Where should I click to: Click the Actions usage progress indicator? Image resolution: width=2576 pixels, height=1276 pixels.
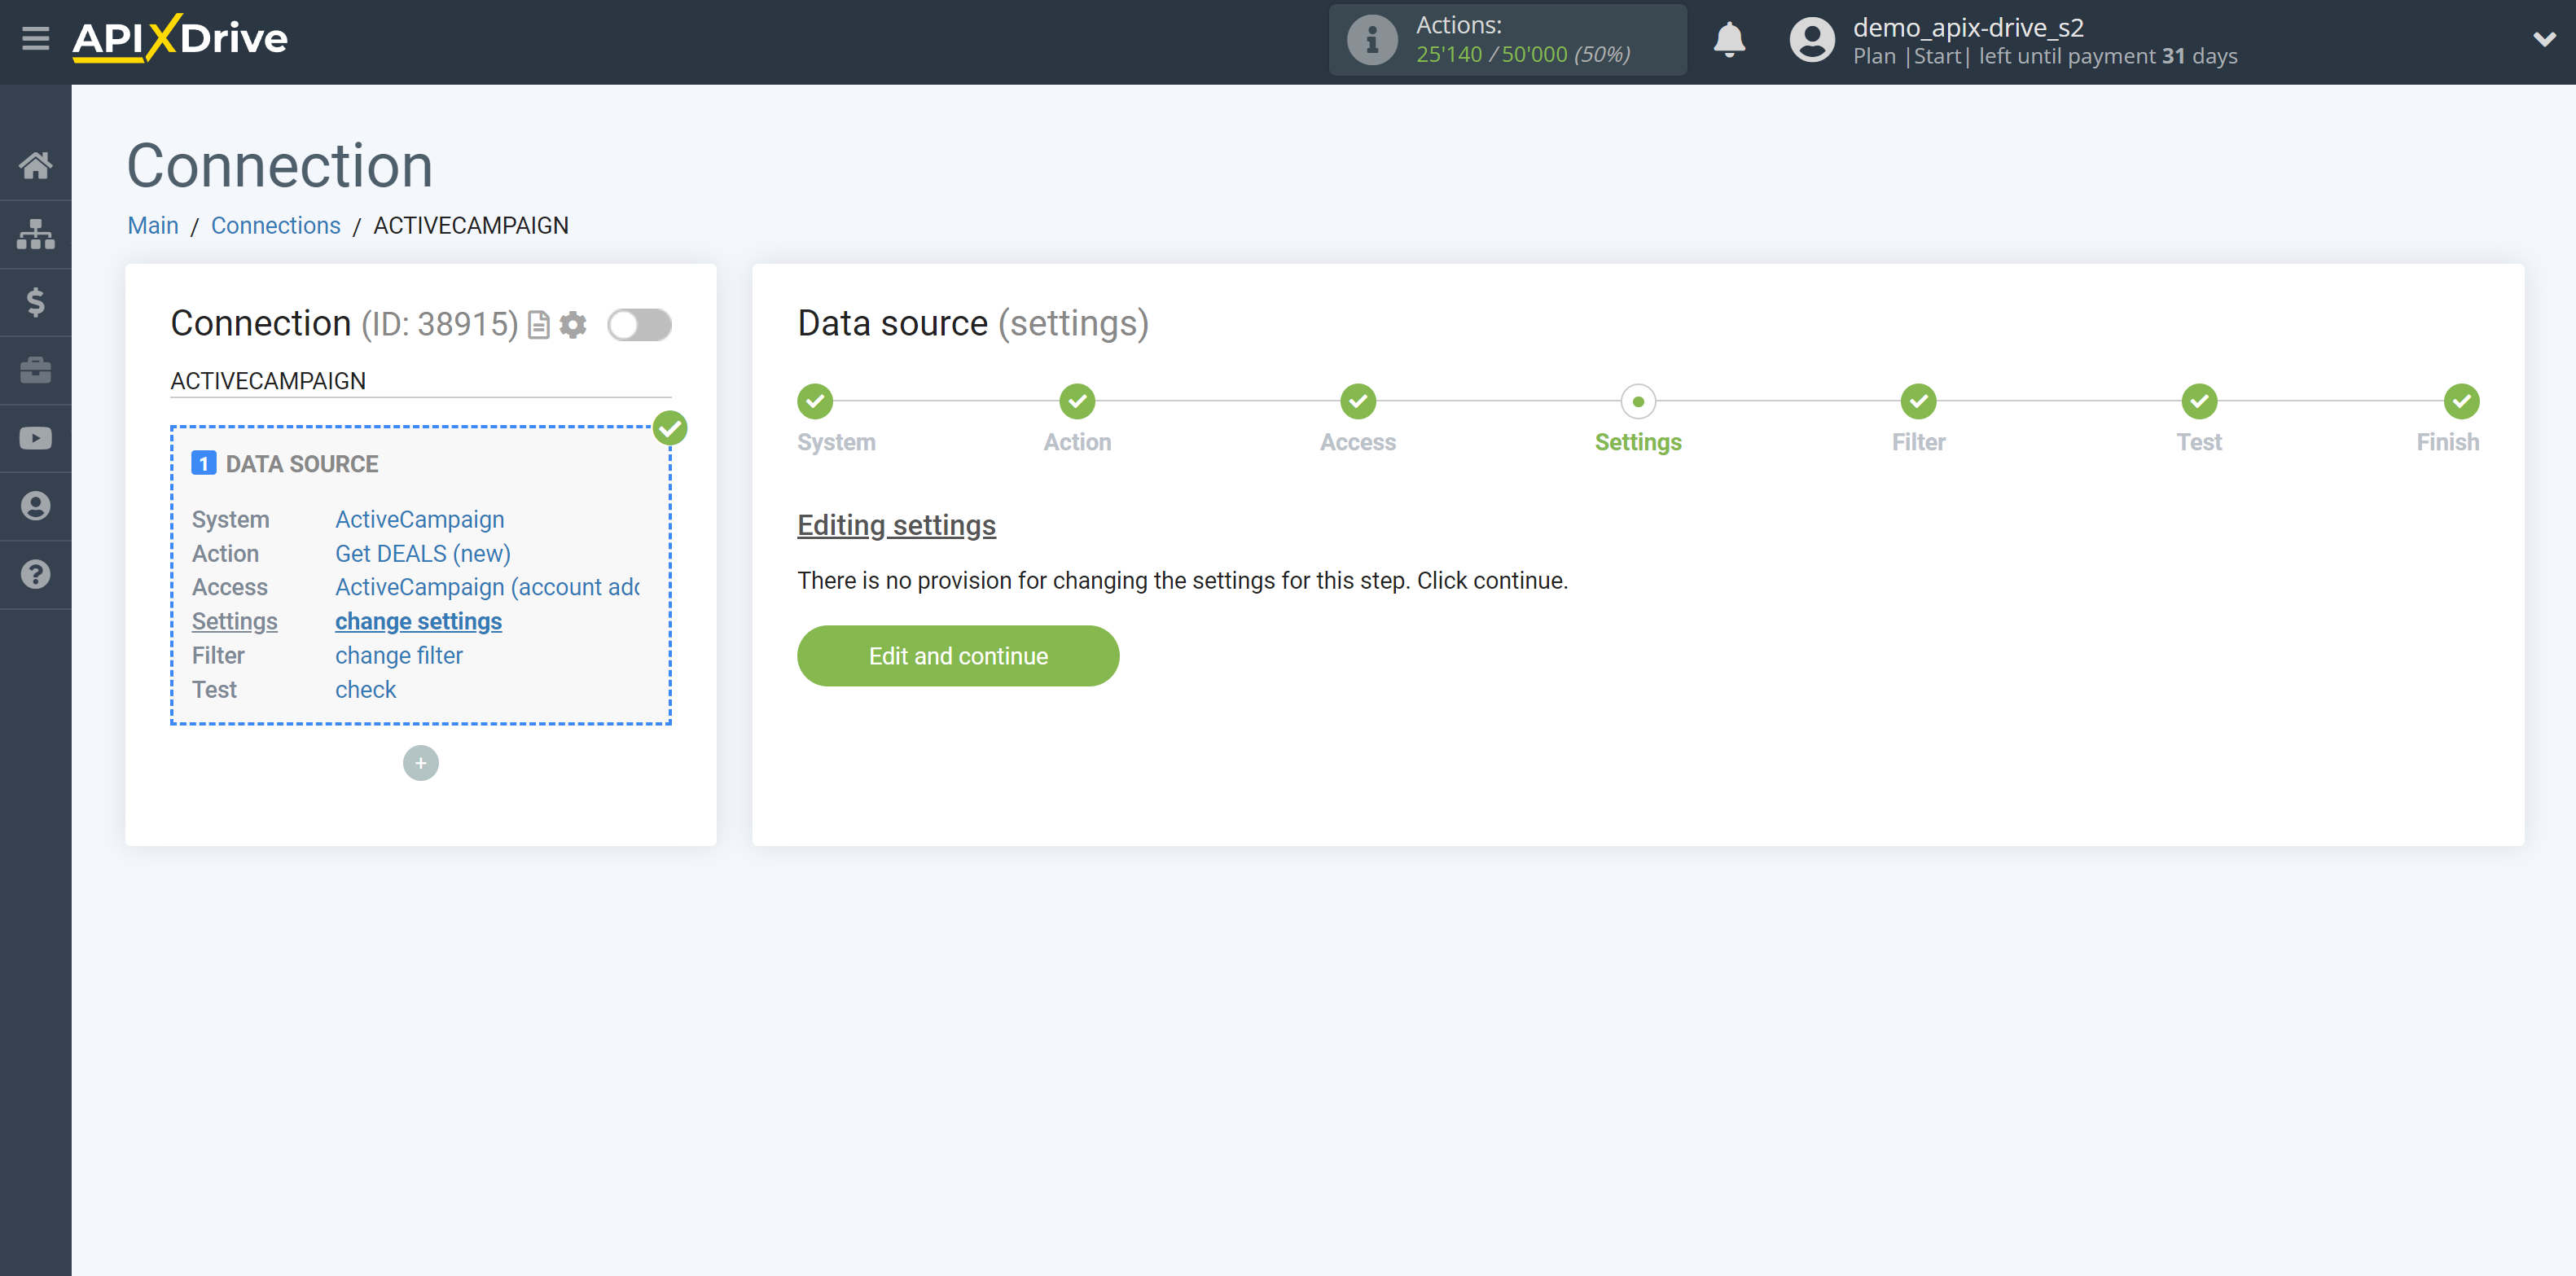(x=1508, y=39)
